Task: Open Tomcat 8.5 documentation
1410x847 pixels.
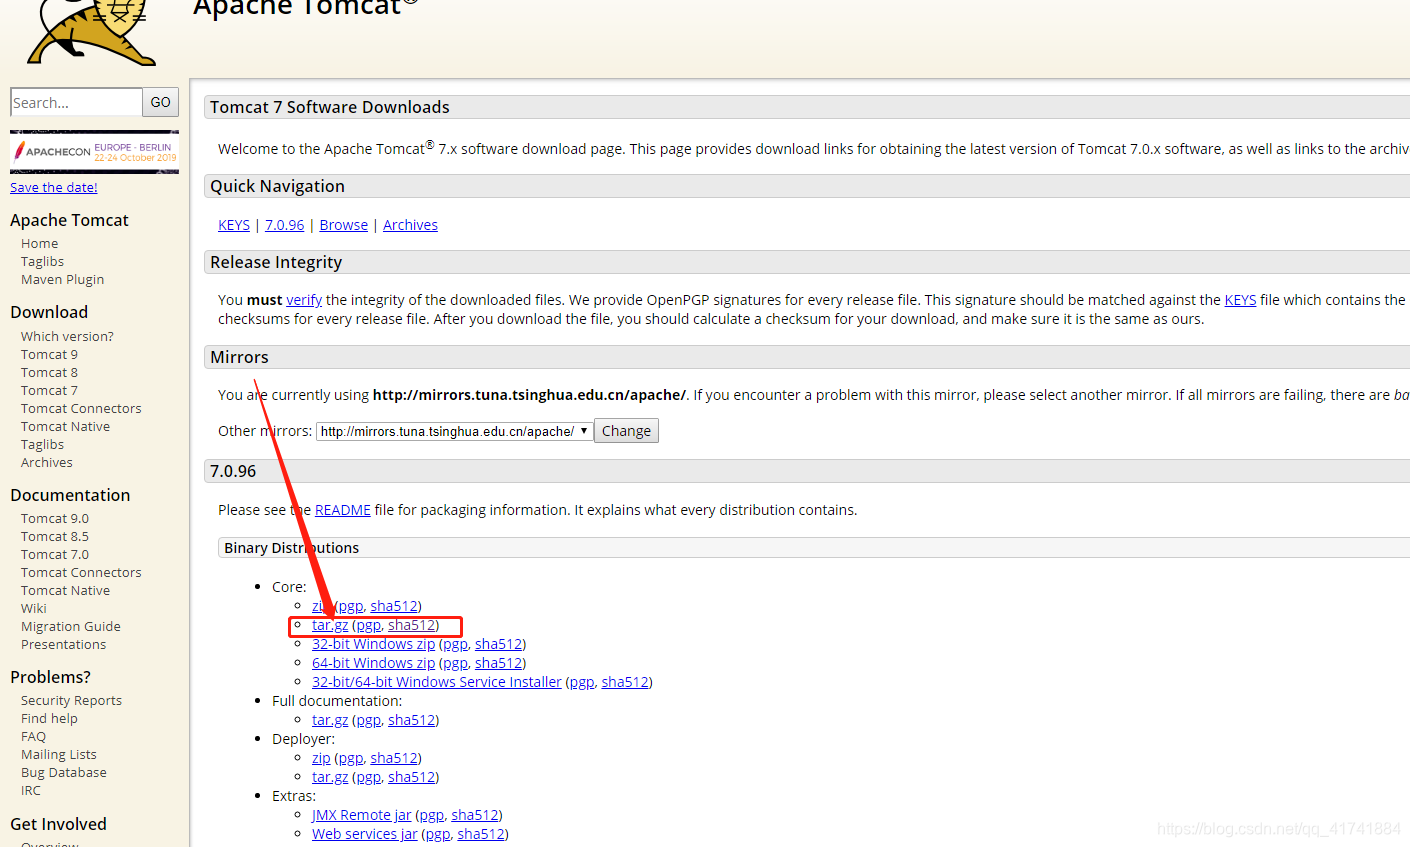Action: 55,536
